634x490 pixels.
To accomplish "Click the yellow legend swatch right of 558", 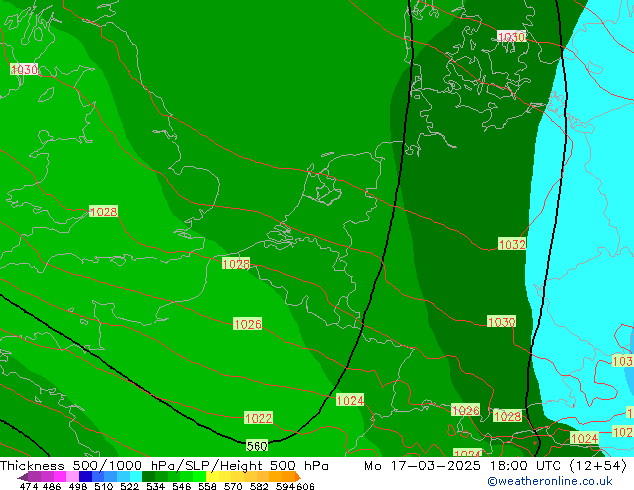I will click(212, 477).
